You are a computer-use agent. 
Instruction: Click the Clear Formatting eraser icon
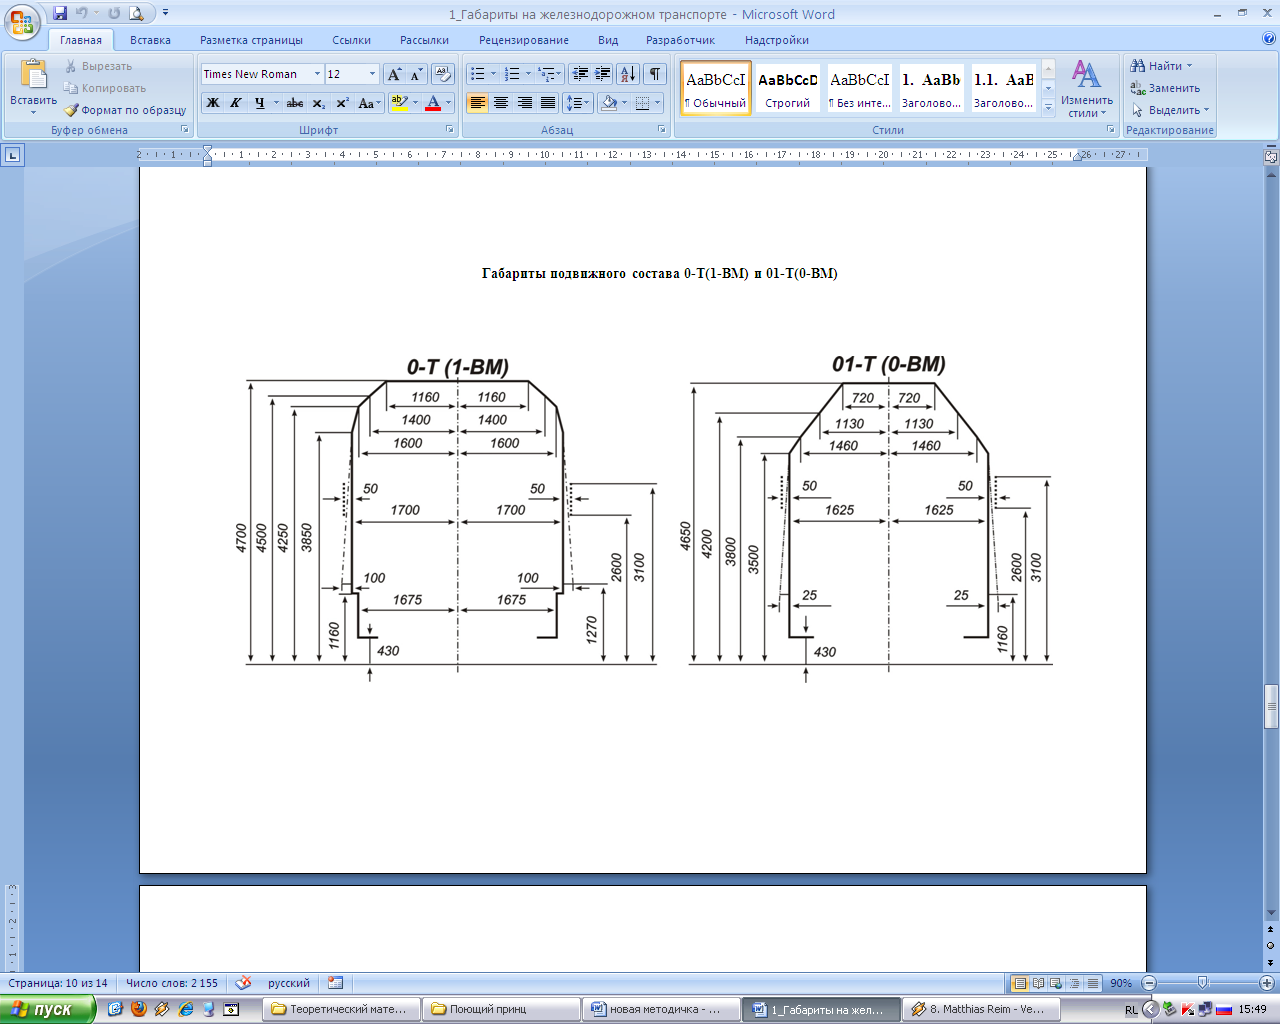[443, 74]
